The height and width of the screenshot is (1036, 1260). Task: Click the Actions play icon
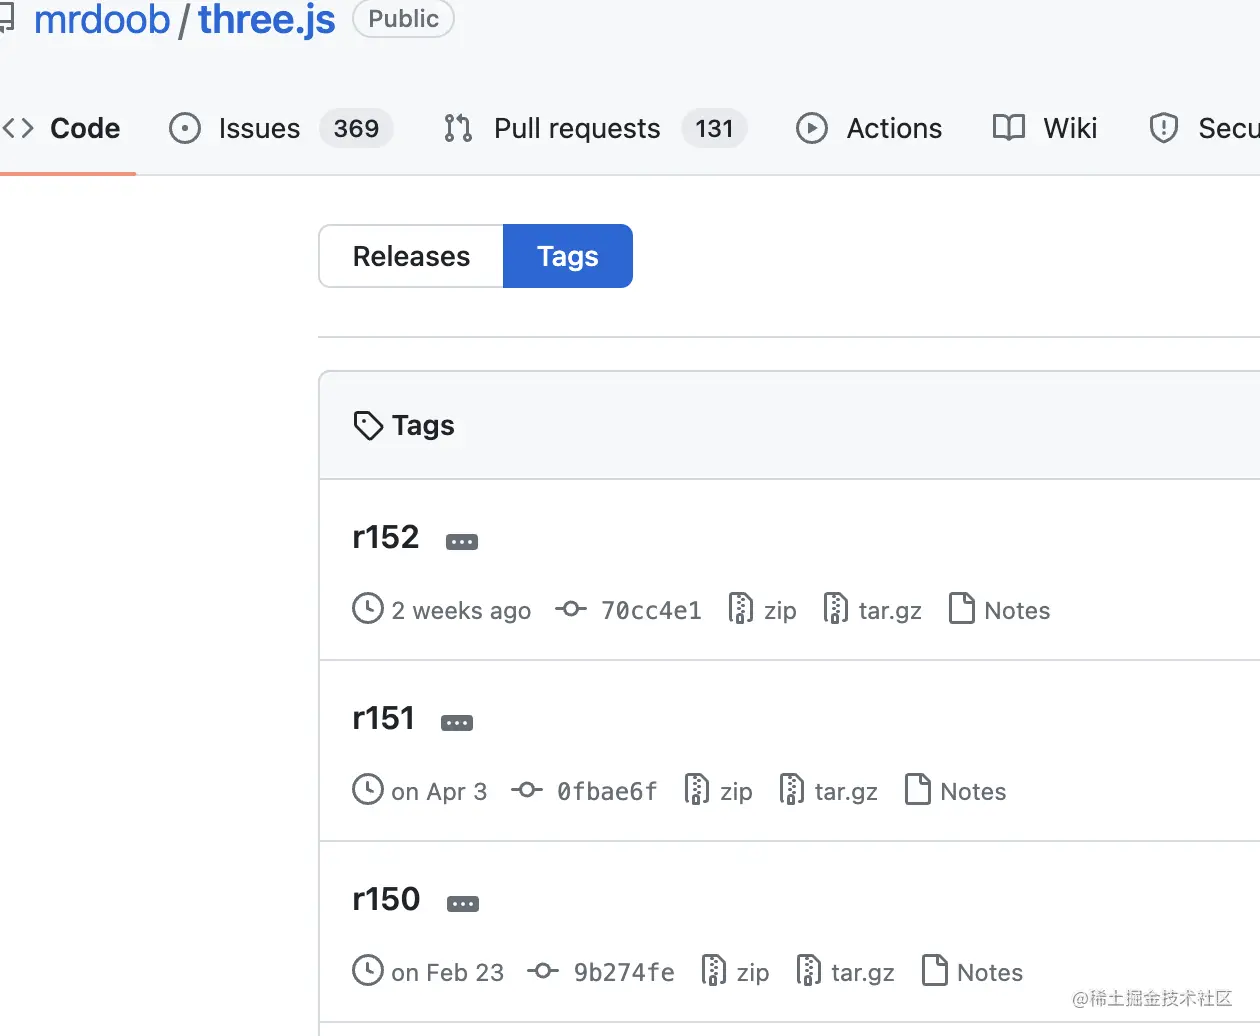click(x=812, y=128)
